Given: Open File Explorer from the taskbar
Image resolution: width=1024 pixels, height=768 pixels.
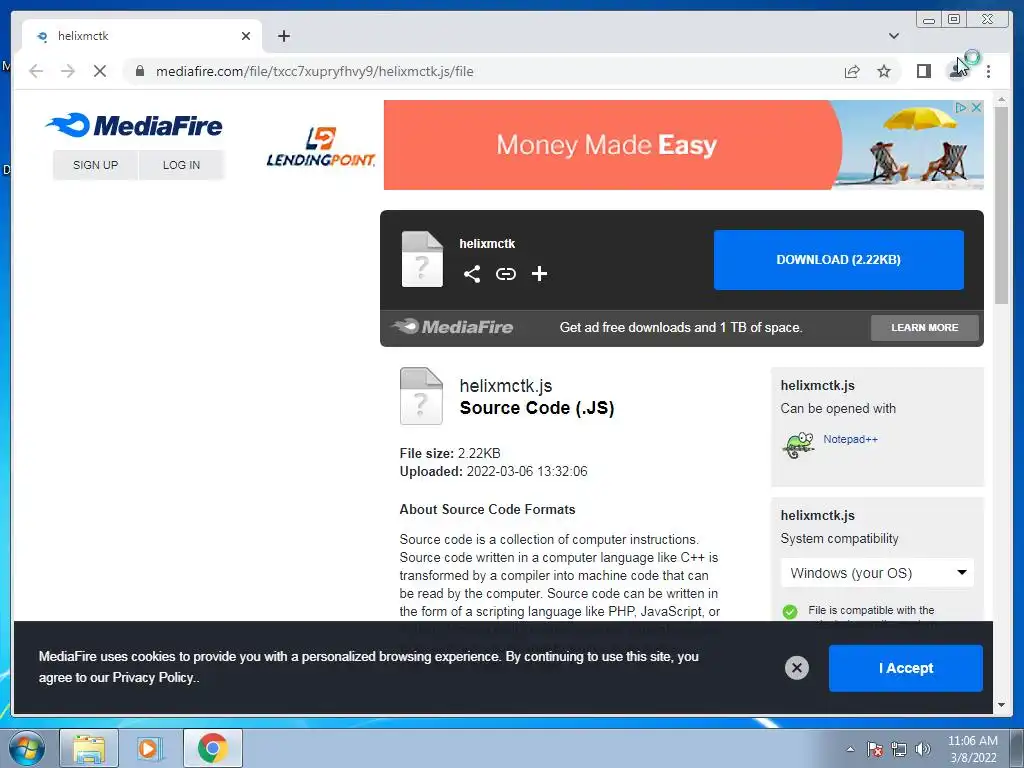Looking at the screenshot, I should 89,748.
